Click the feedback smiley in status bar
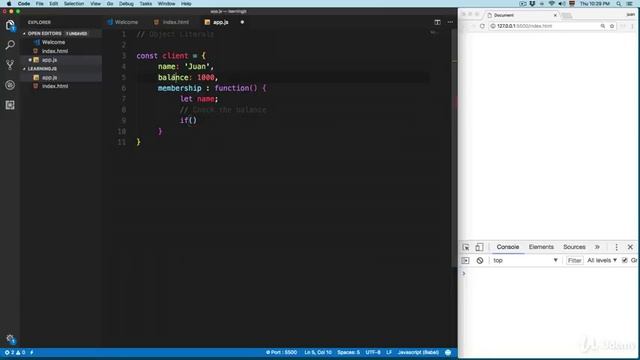The width and height of the screenshot is (640, 360). coord(448,352)
